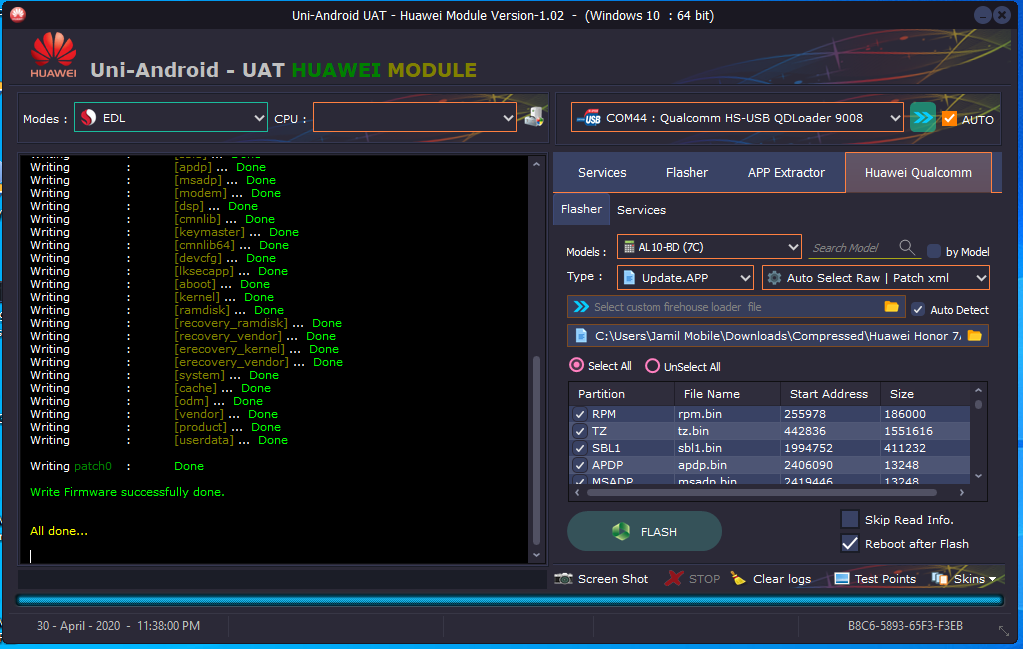Click the double-arrow icon in the firehouse loader field

click(581, 307)
